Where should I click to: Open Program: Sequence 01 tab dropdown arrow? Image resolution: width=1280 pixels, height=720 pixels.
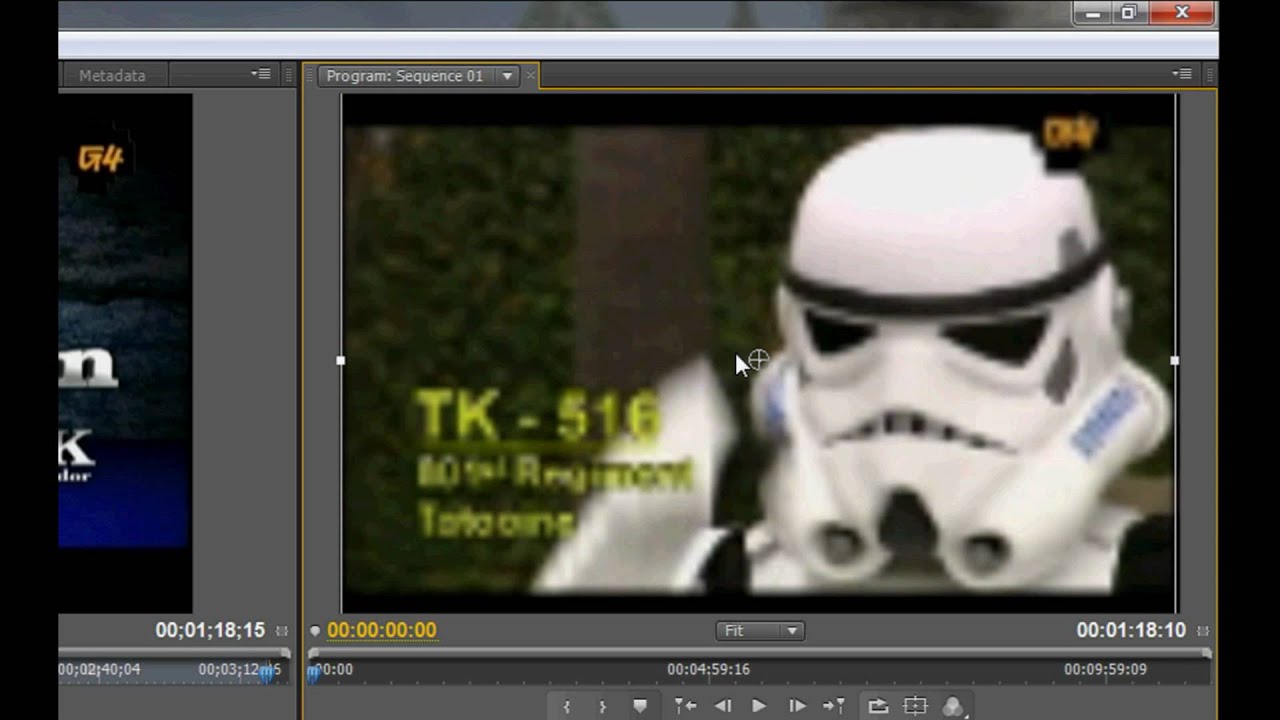(x=507, y=76)
